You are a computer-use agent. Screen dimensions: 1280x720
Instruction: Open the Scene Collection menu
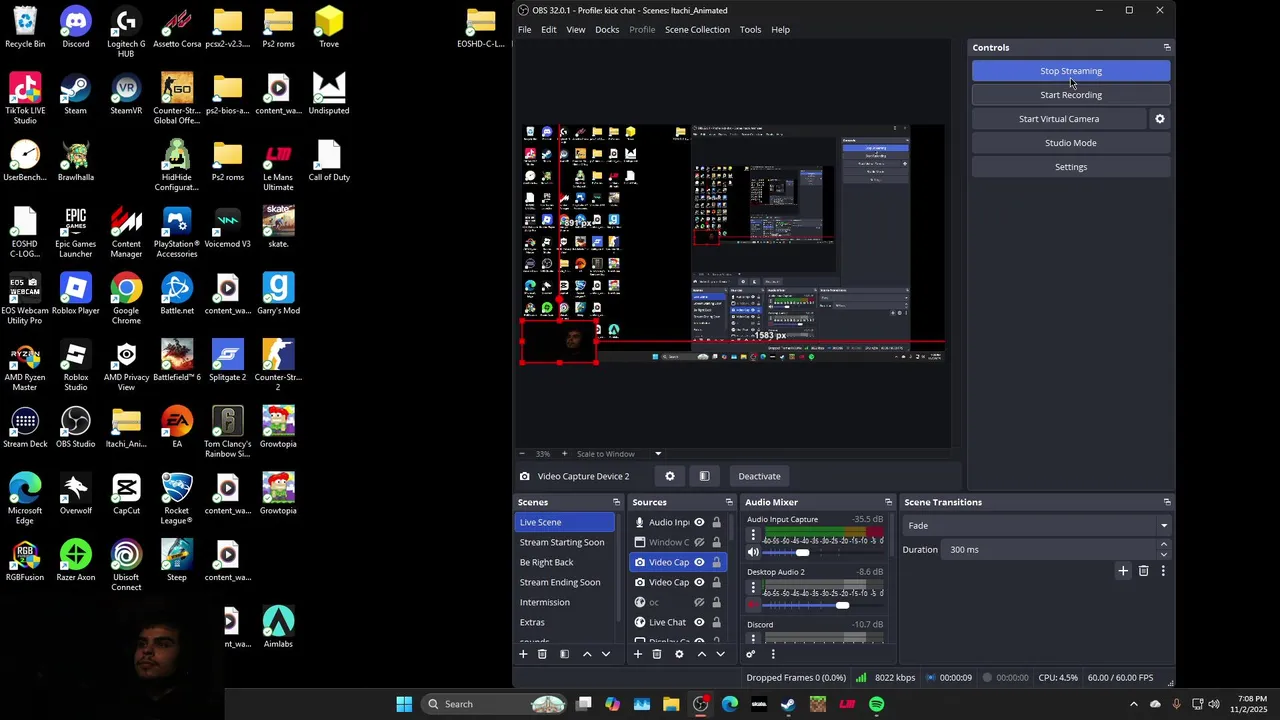tap(697, 30)
